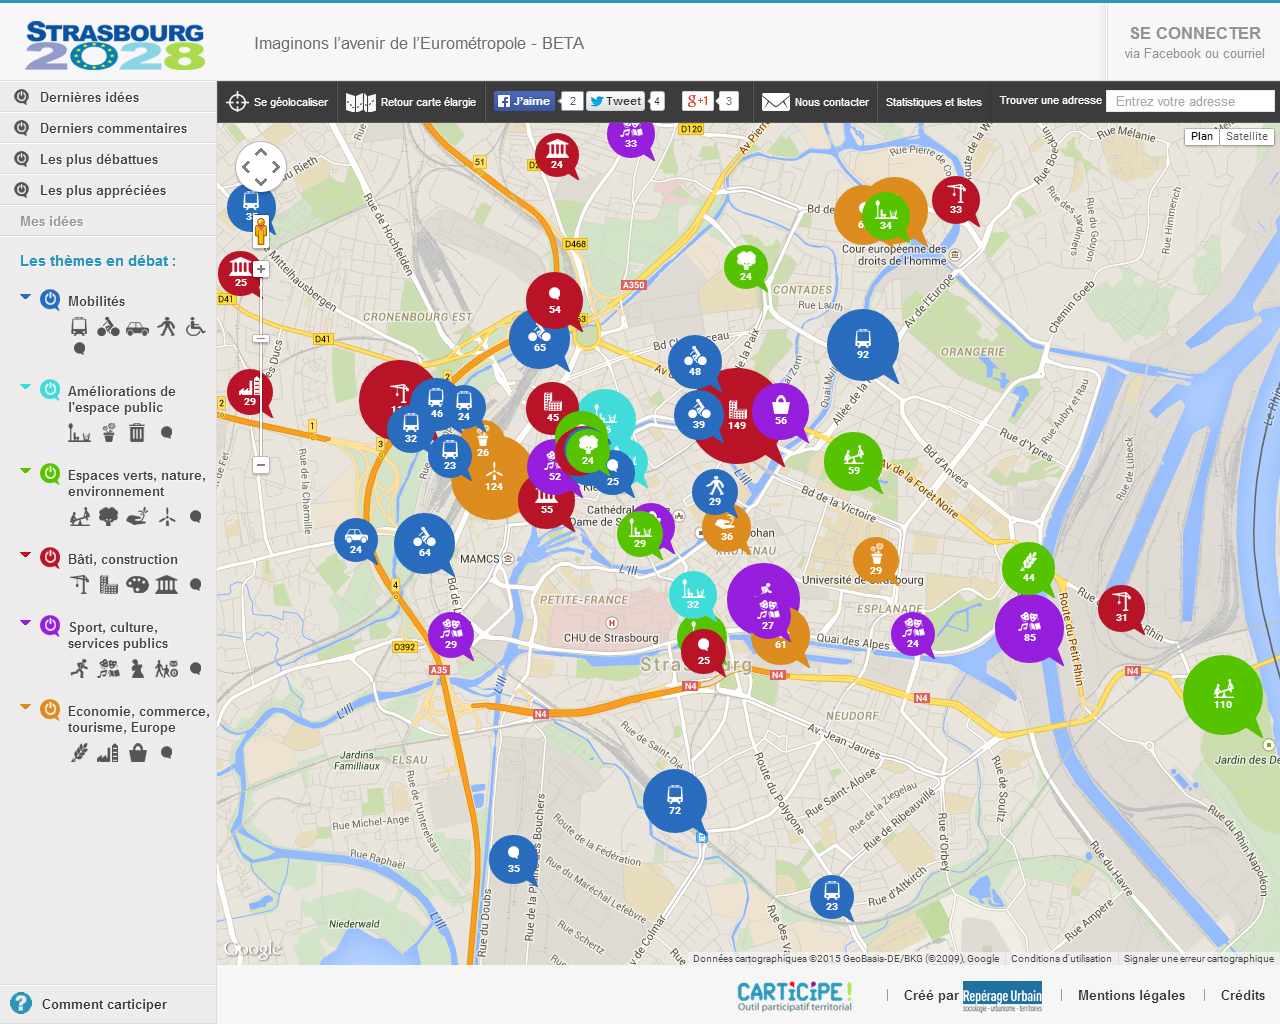Disable the Espaces verts theme power button
Viewport: 1280px width, 1024px height.
click(50, 474)
